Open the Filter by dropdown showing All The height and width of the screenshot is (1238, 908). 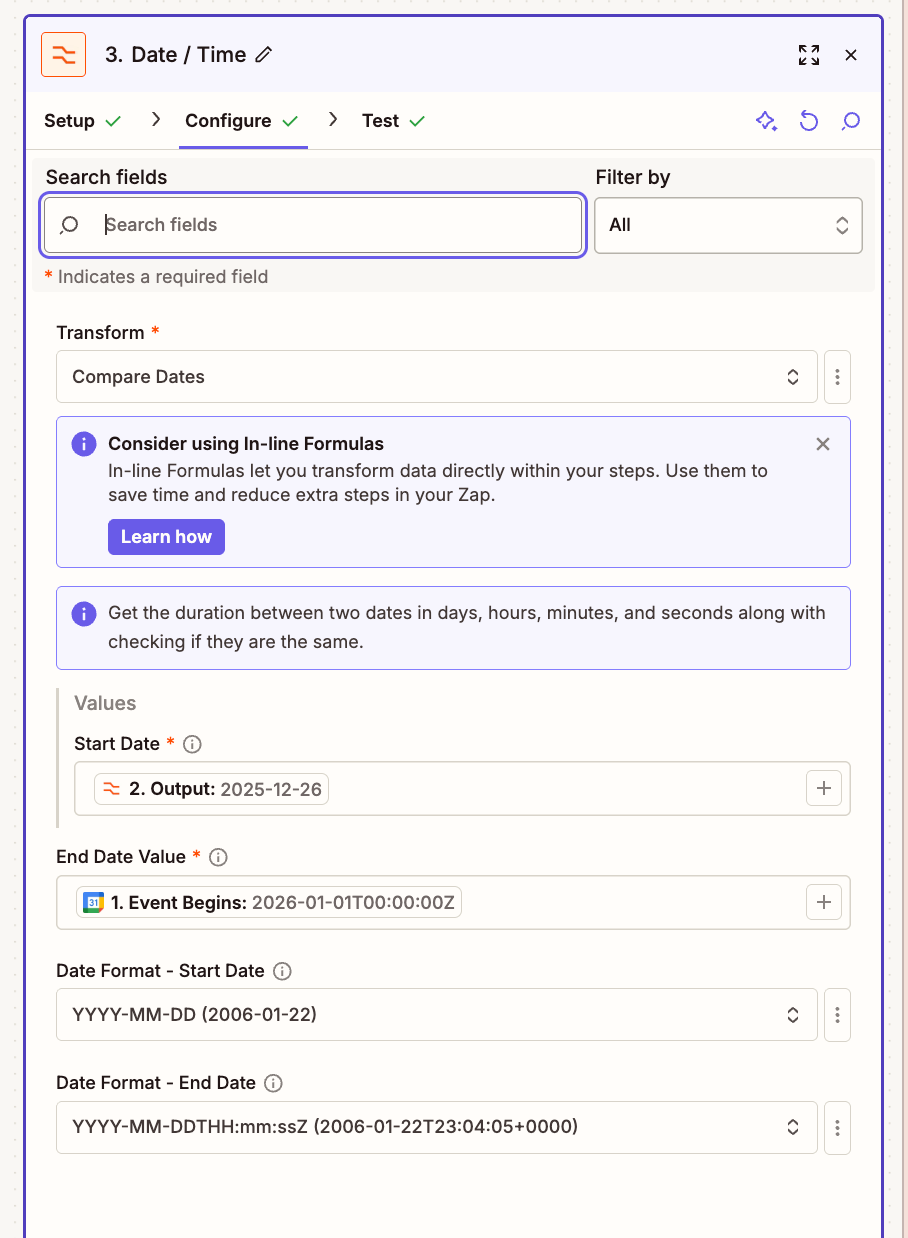[x=728, y=225]
